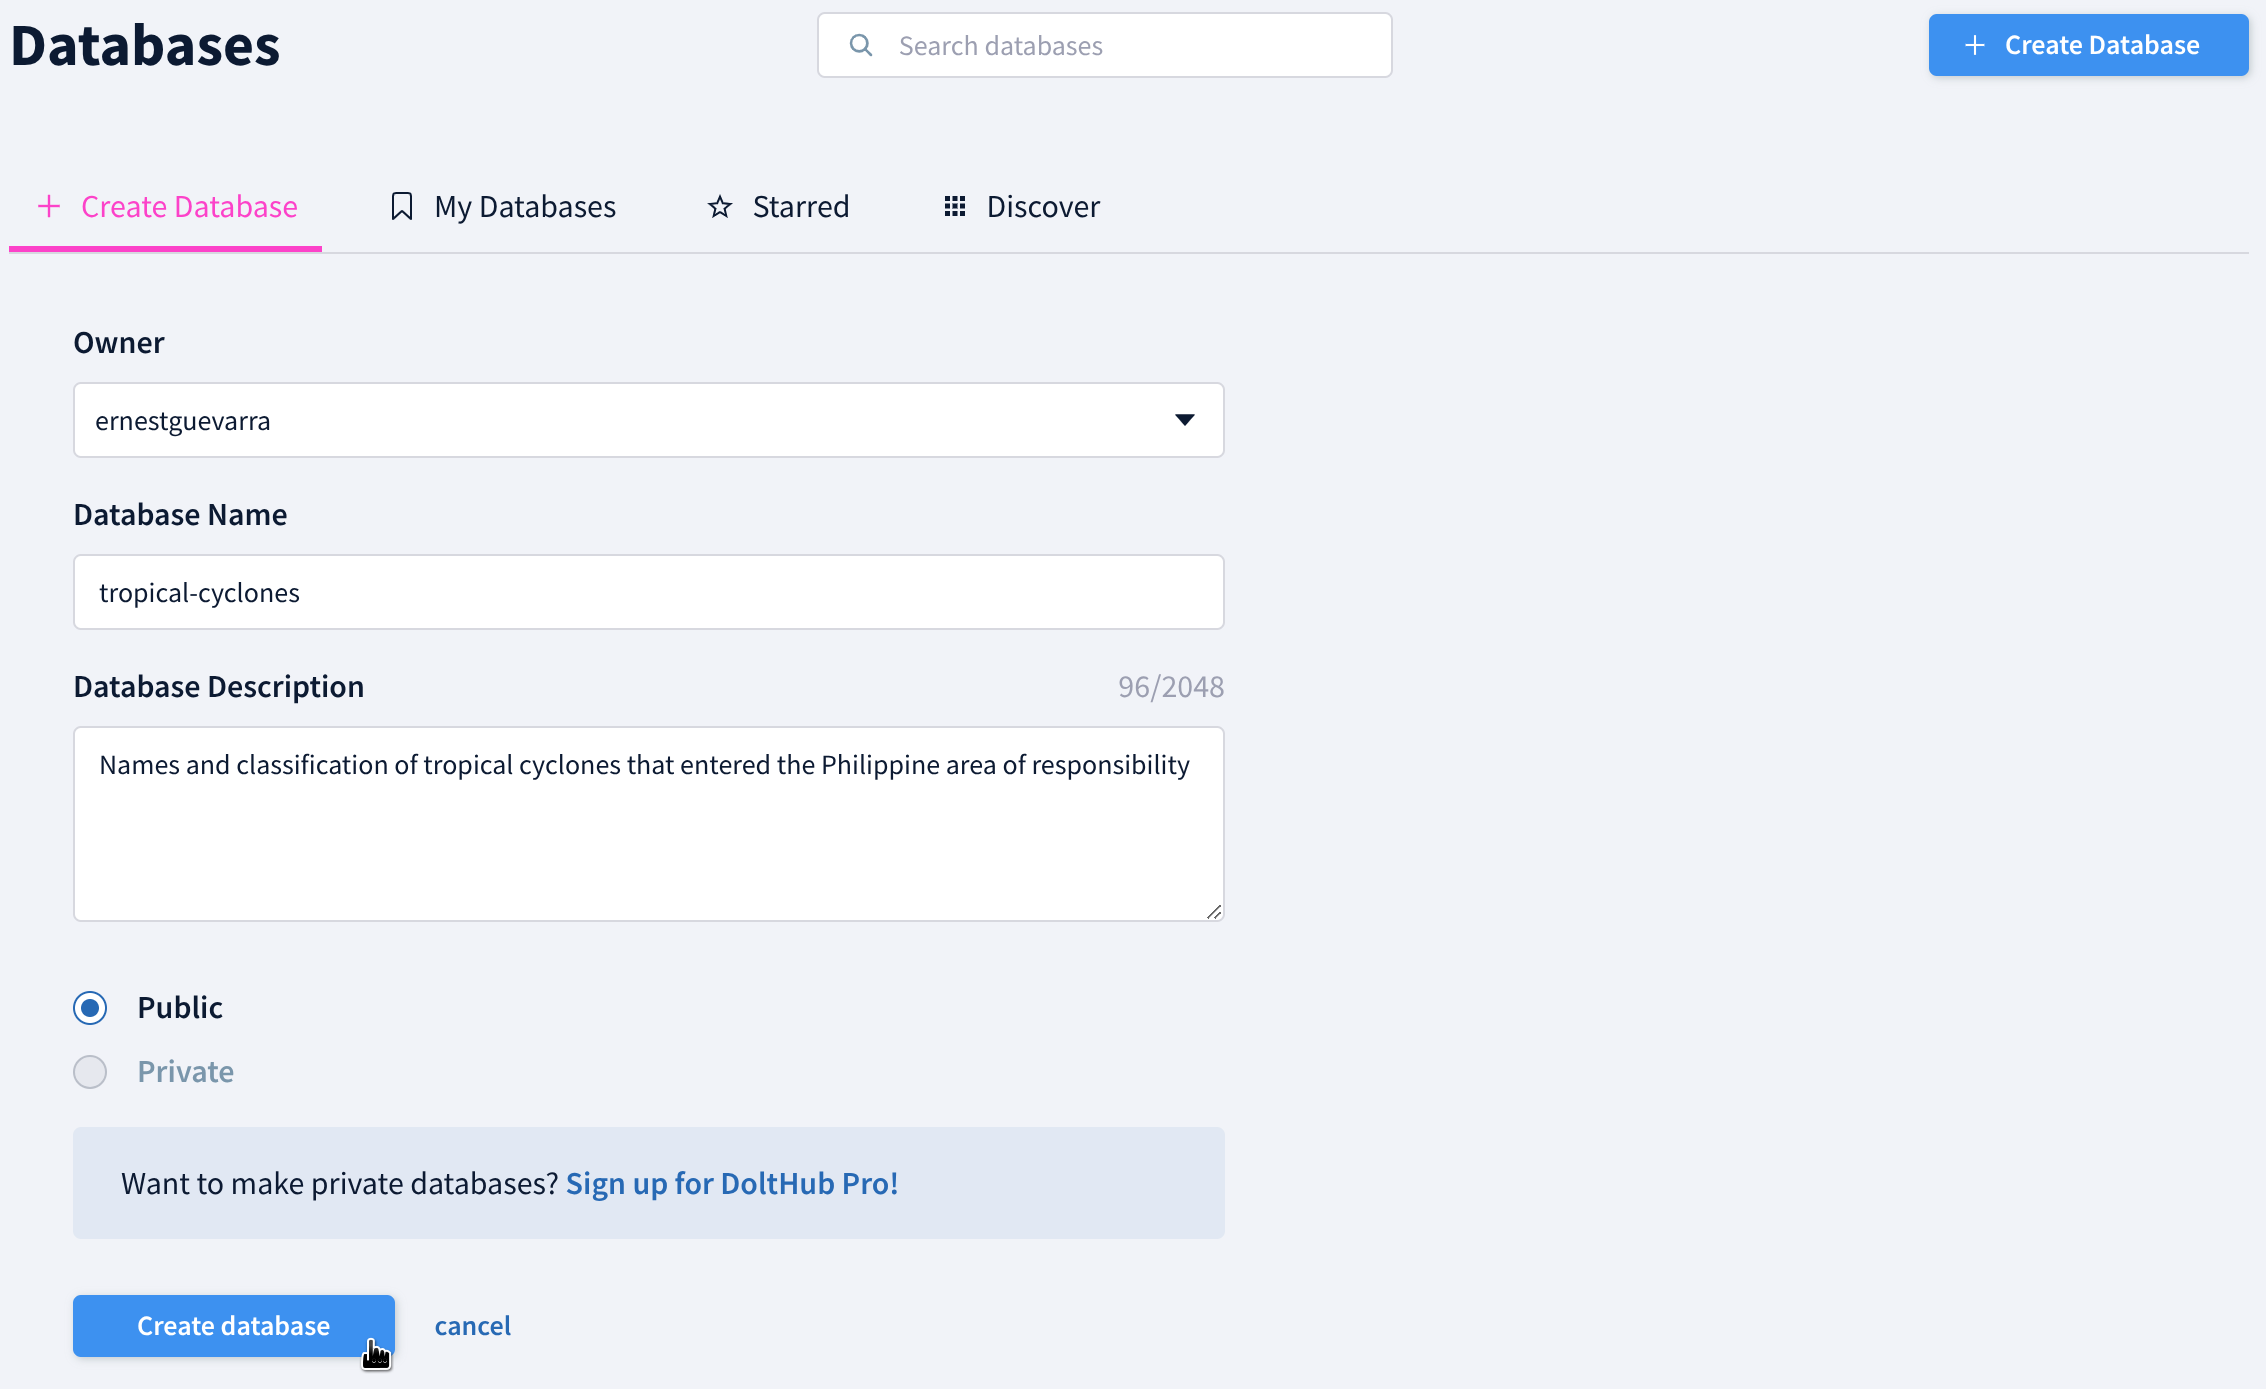Click the cancel link
Image resolution: width=2266 pixels, height=1389 pixels.
472,1325
